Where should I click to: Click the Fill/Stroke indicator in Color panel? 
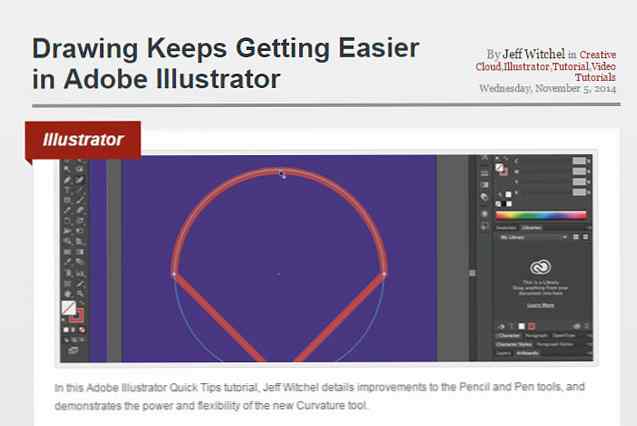click(502, 169)
